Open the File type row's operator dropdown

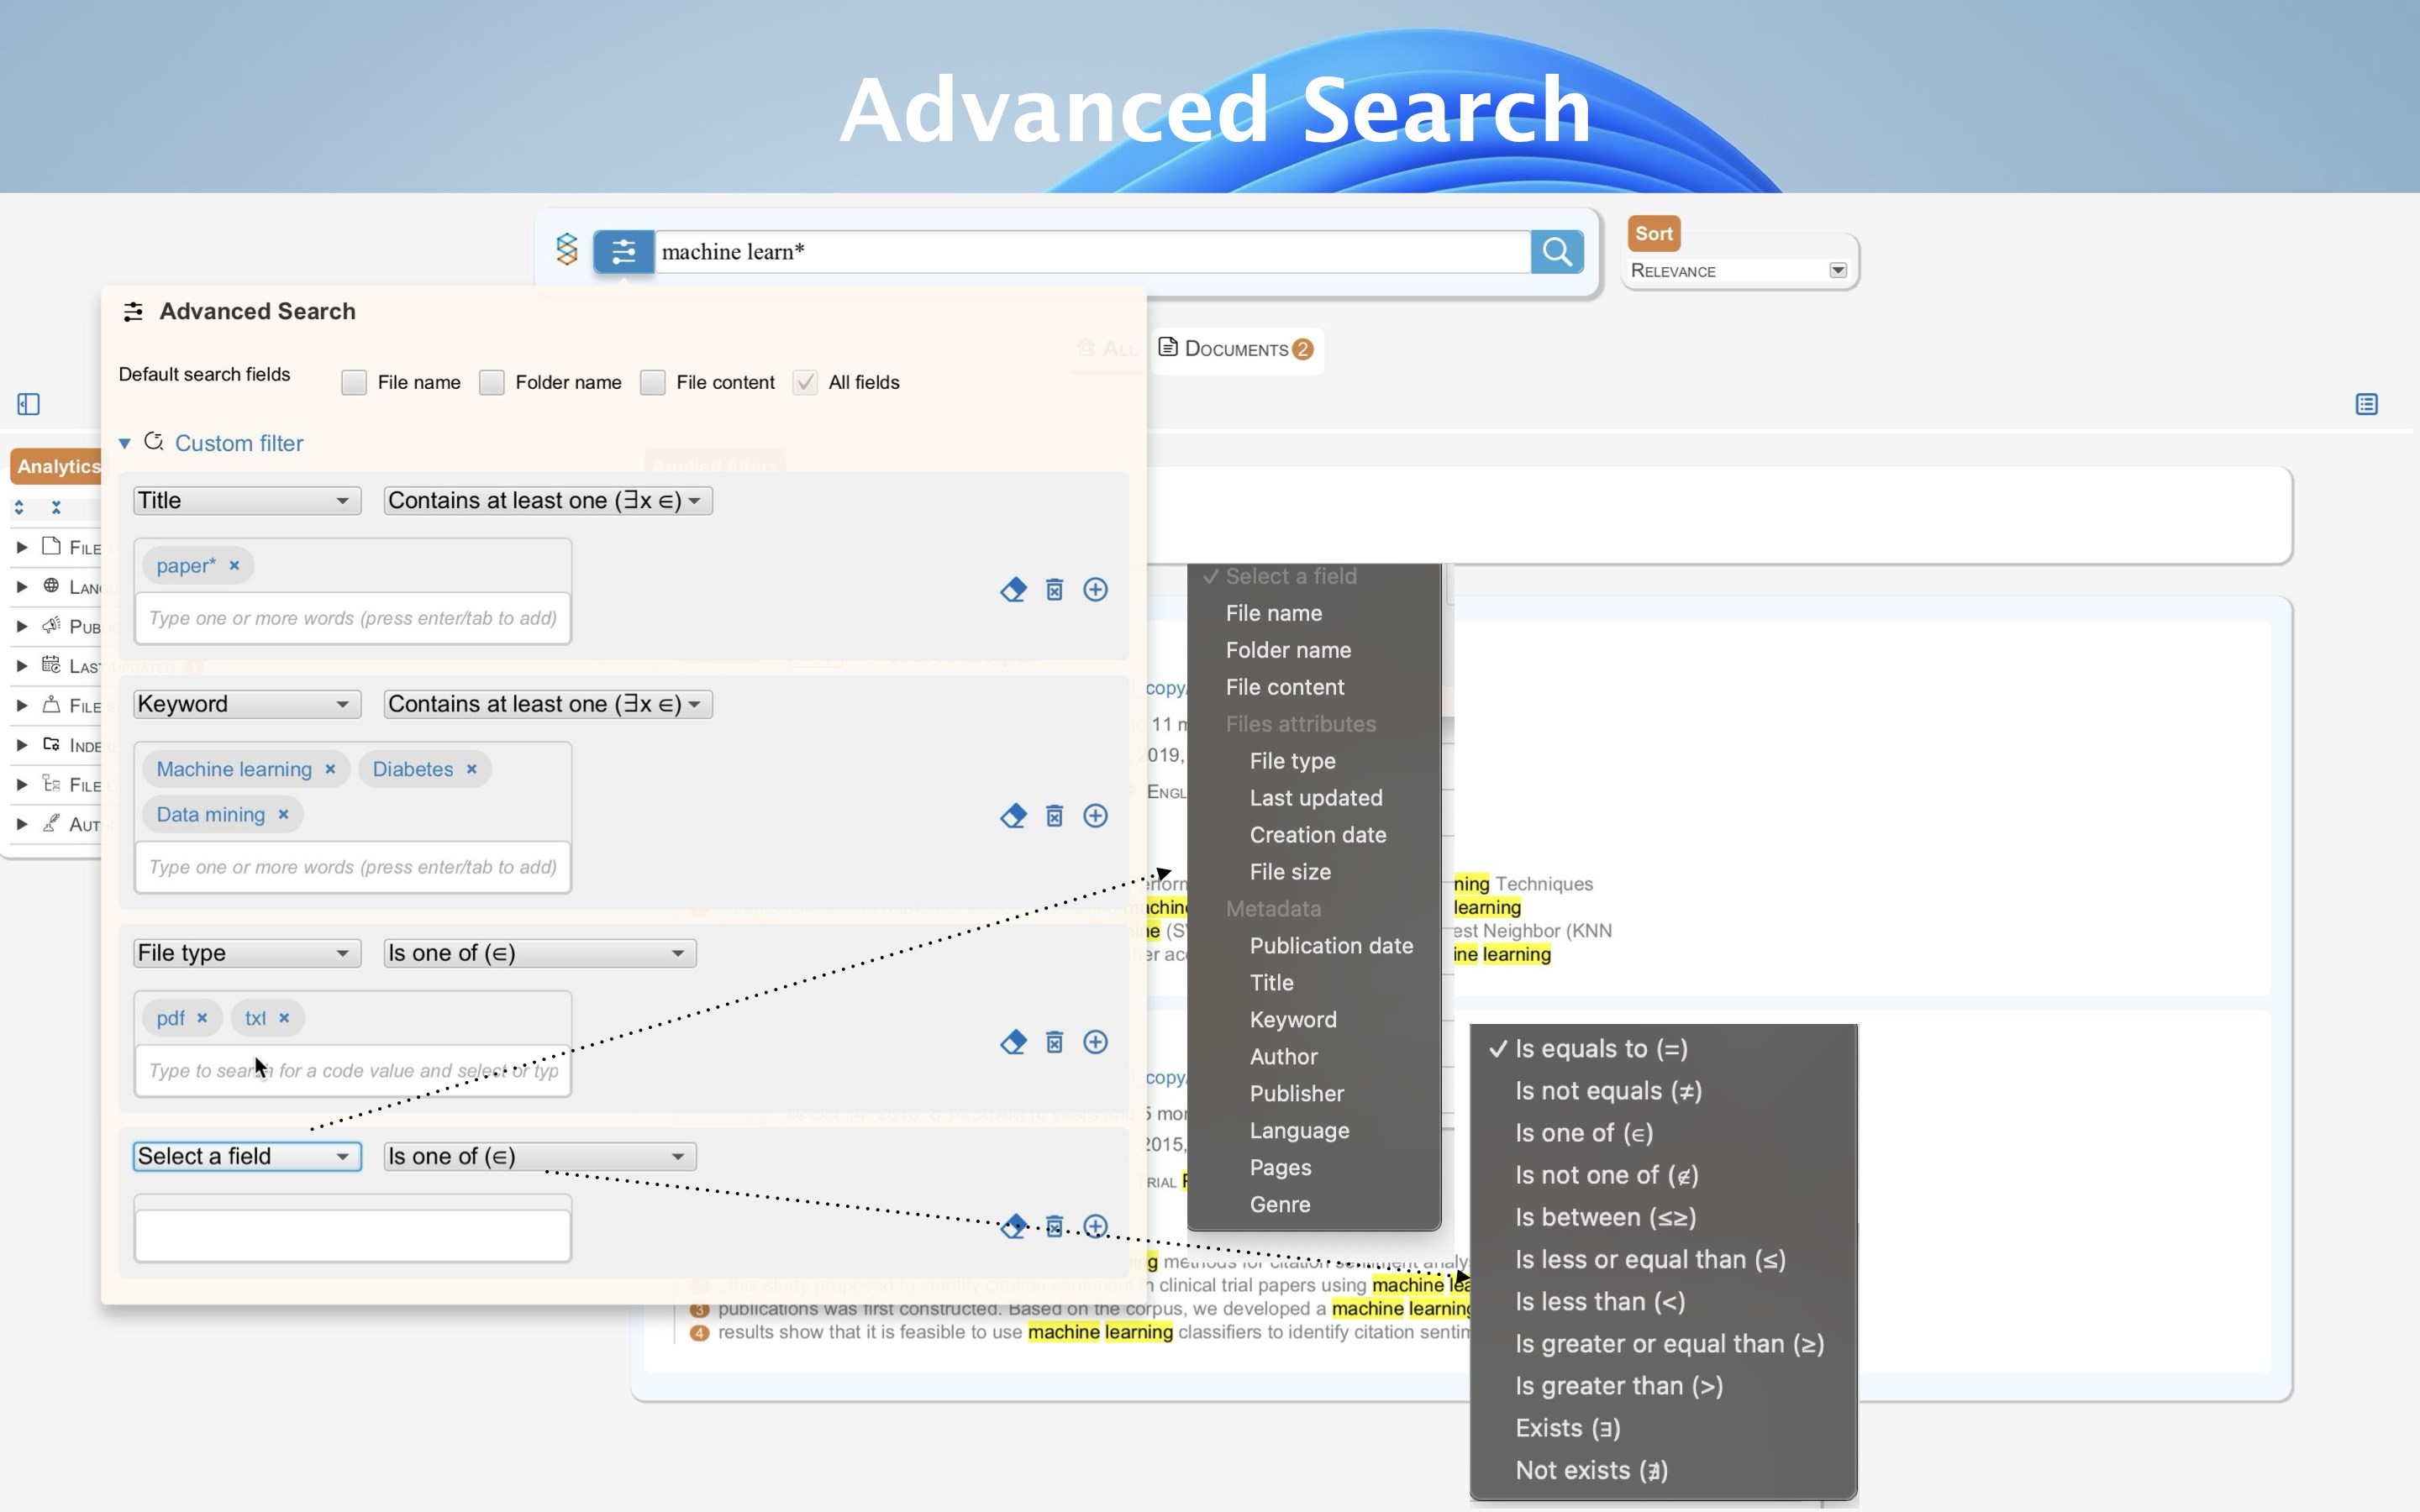coord(540,953)
